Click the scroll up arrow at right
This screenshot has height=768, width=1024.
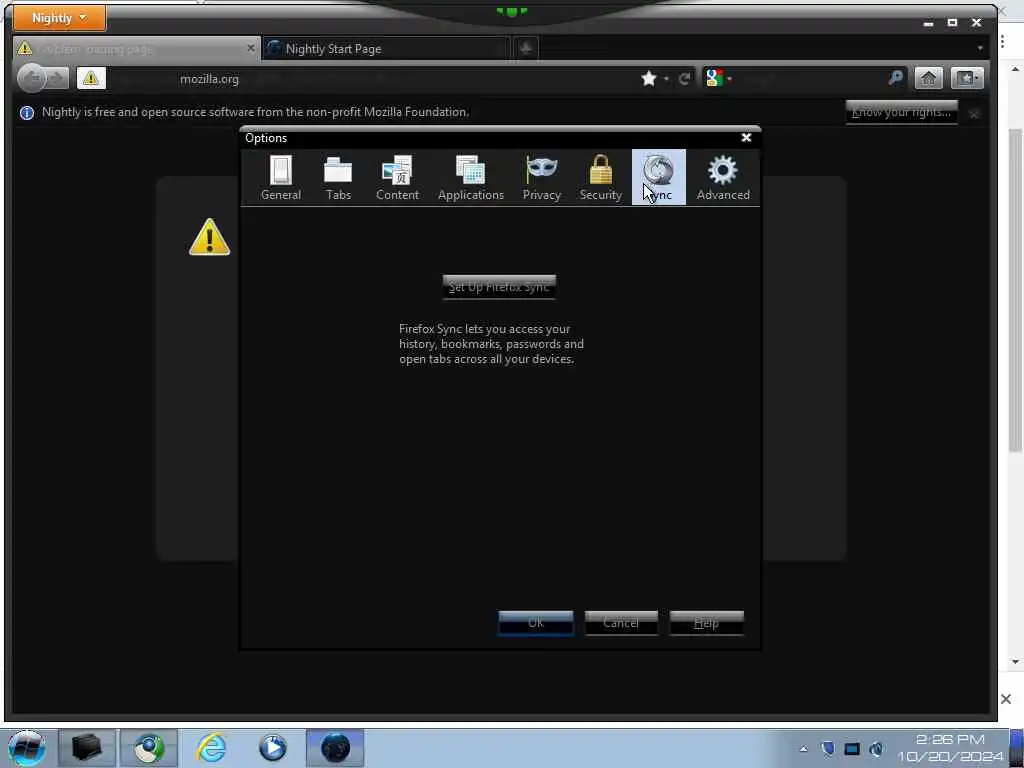[1015, 69]
